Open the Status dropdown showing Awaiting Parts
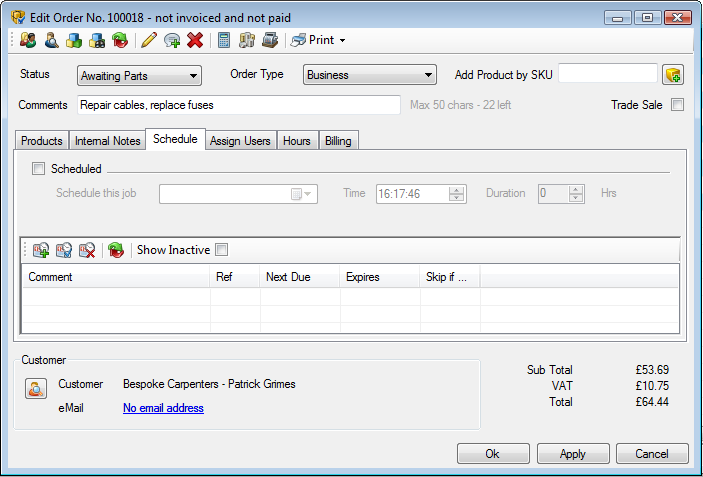Image resolution: width=703 pixels, height=477 pixels. (139, 75)
